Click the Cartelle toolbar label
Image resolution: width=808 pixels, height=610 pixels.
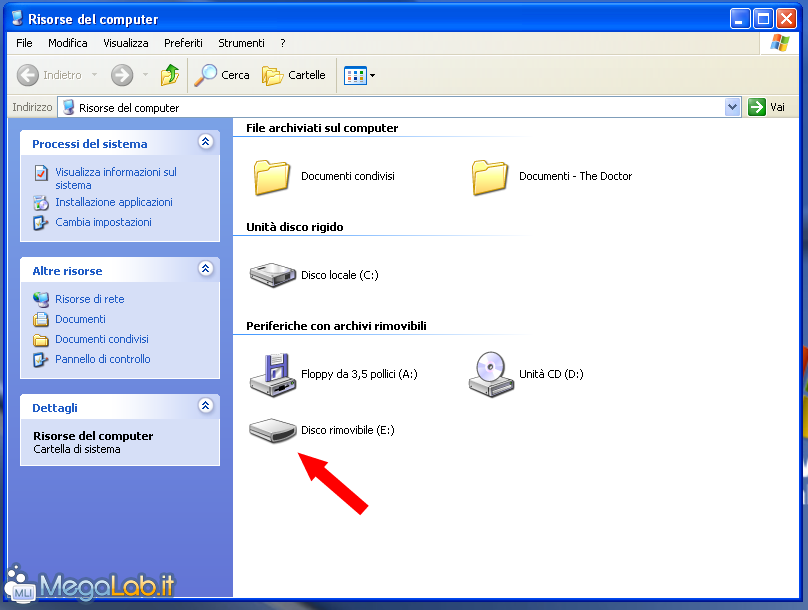[x=307, y=75]
